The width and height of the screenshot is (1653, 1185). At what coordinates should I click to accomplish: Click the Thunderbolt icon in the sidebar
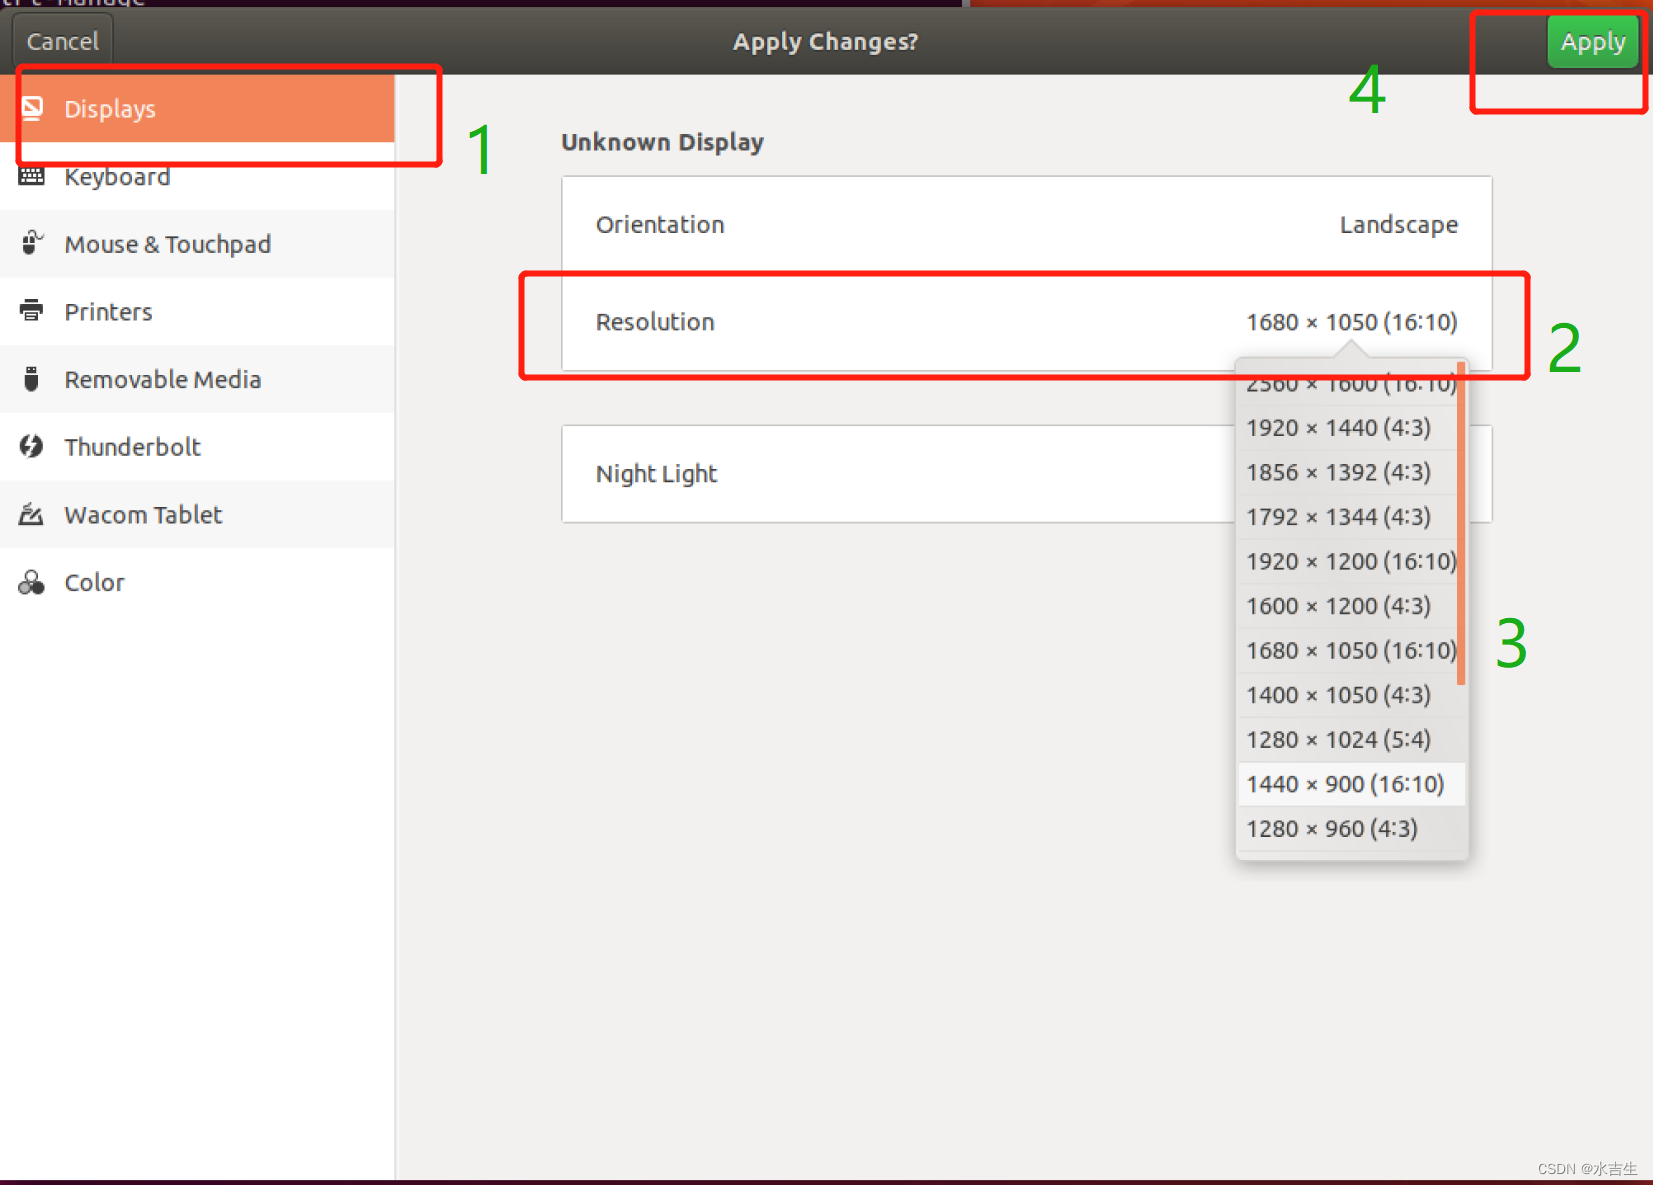33,447
